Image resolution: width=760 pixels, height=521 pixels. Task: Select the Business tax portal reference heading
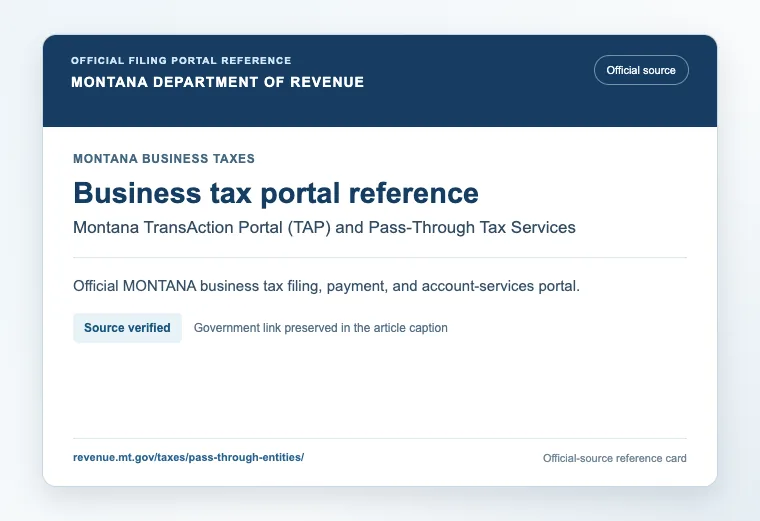click(276, 193)
